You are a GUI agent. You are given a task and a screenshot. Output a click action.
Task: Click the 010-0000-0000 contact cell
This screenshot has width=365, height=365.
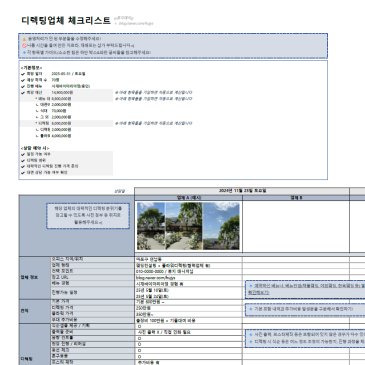[x=188, y=271]
